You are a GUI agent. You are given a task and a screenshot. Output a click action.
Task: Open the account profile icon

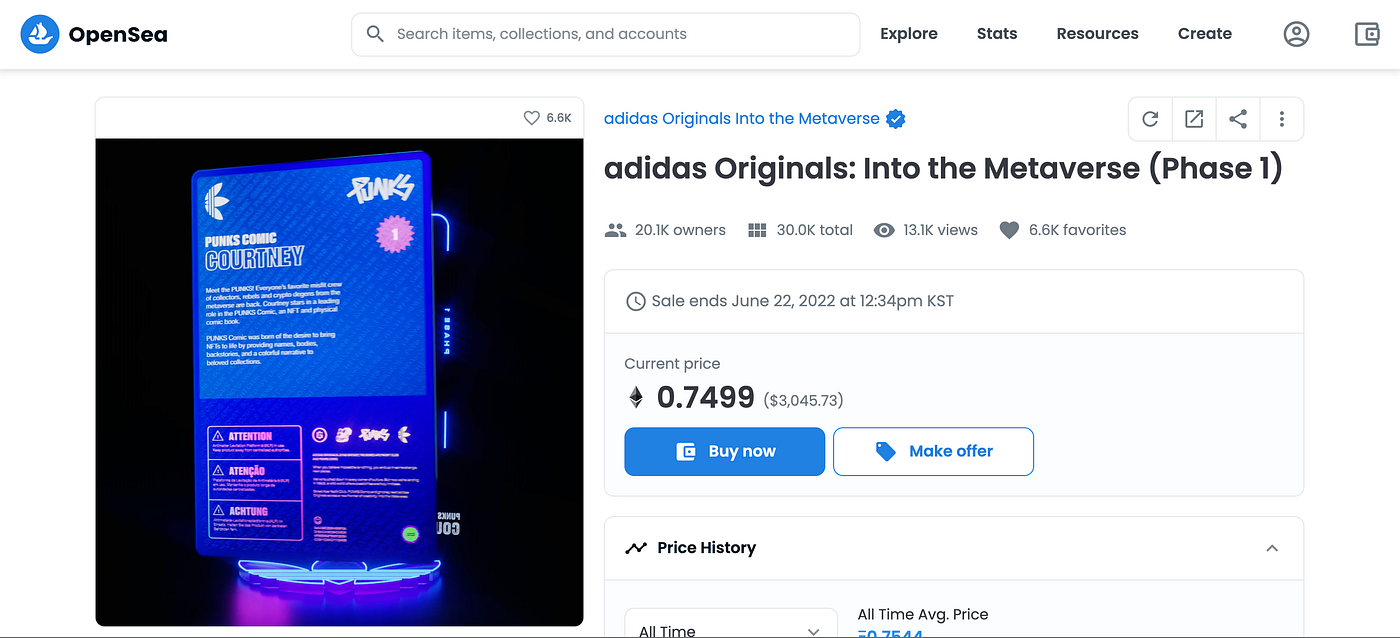tap(1296, 34)
